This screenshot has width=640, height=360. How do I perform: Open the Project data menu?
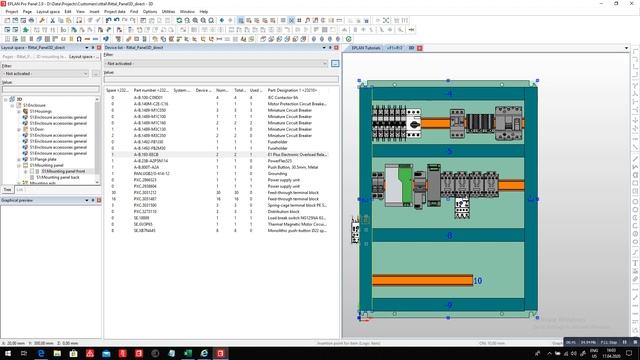(x=115, y=12)
